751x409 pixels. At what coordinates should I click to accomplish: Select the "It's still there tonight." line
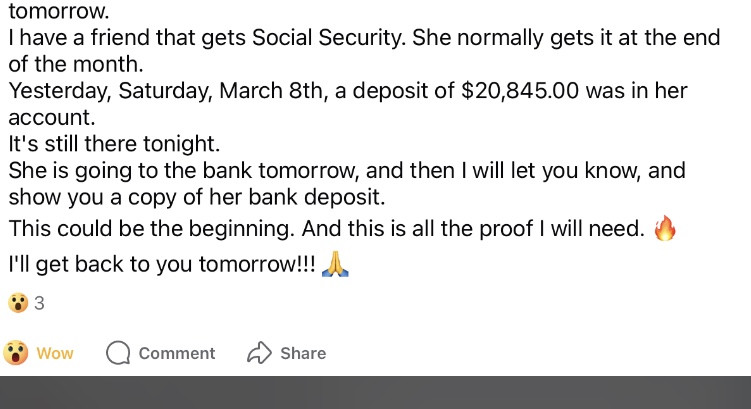[113, 143]
